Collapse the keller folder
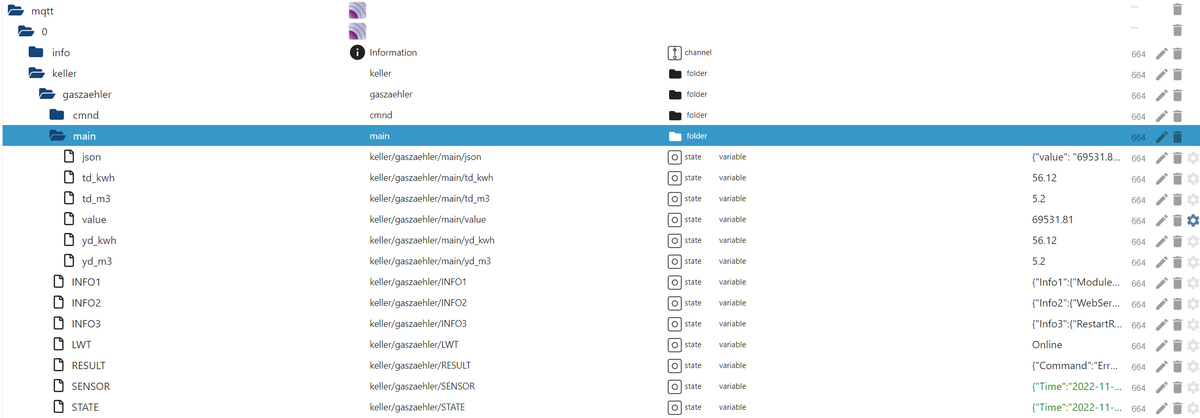Viewport: 1200px width, 418px height. (x=36, y=73)
